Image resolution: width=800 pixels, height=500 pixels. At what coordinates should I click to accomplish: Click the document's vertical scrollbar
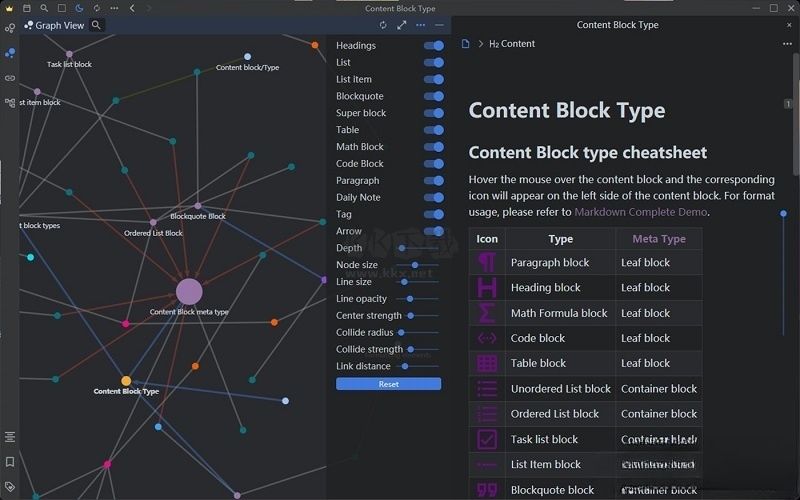[x=796, y=115]
